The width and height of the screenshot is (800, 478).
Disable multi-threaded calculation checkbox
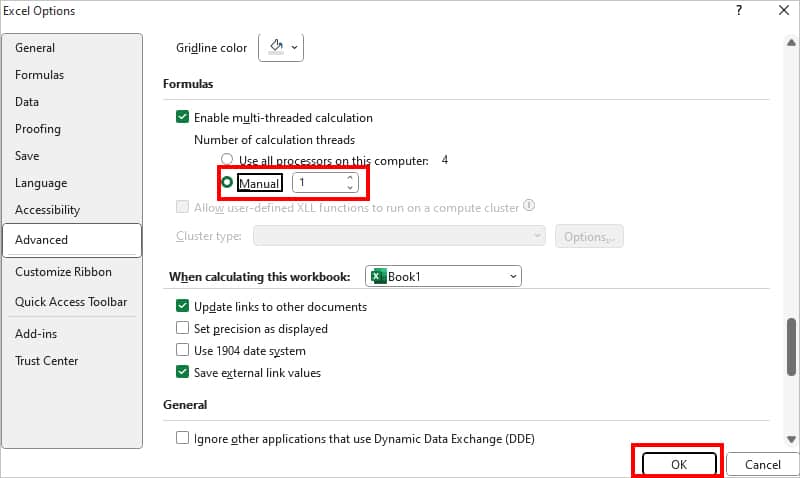[x=182, y=118]
